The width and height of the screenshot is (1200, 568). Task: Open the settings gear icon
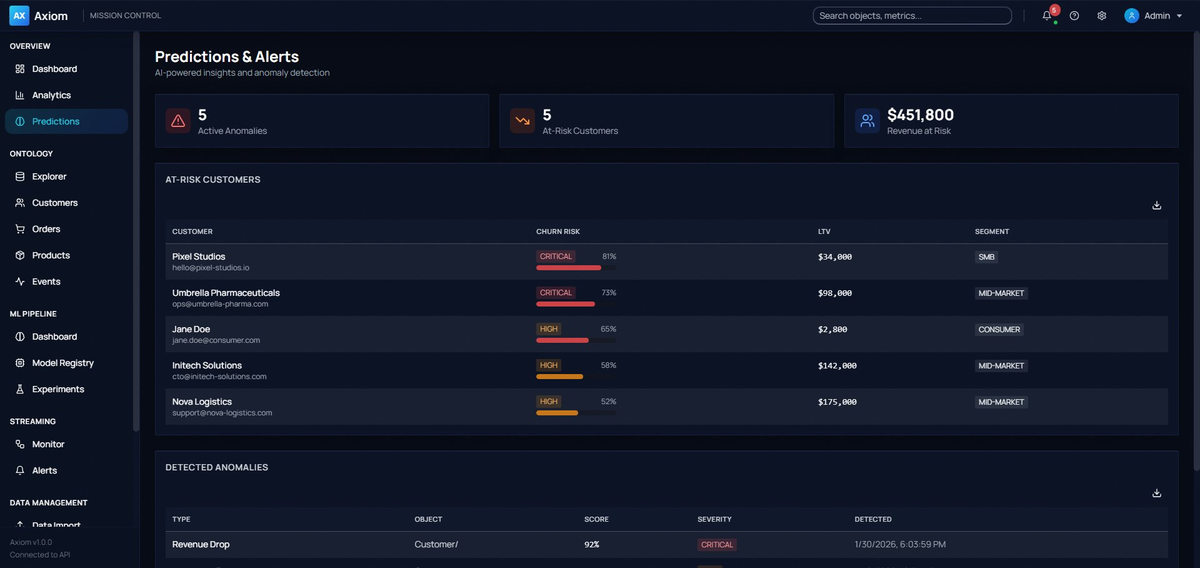pyautogui.click(x=1102, y=16)
